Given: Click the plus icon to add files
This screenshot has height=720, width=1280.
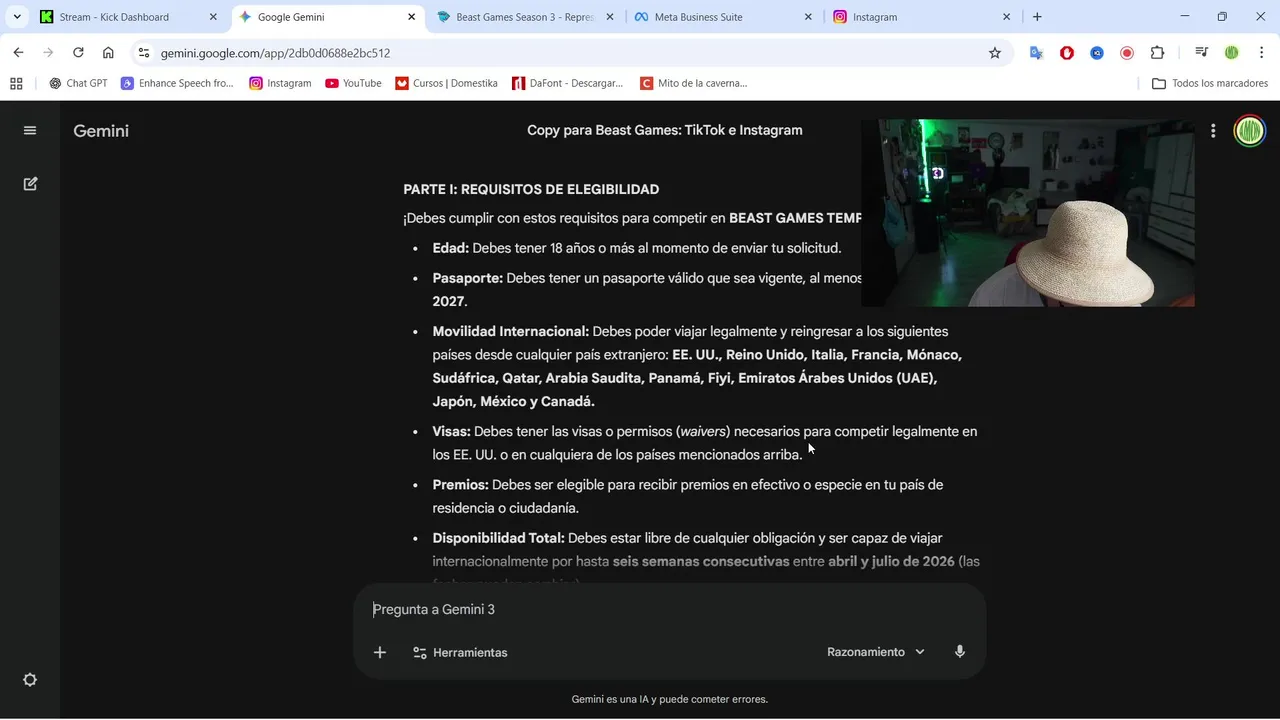Looking at the screenshot, I should coord(380,653).
